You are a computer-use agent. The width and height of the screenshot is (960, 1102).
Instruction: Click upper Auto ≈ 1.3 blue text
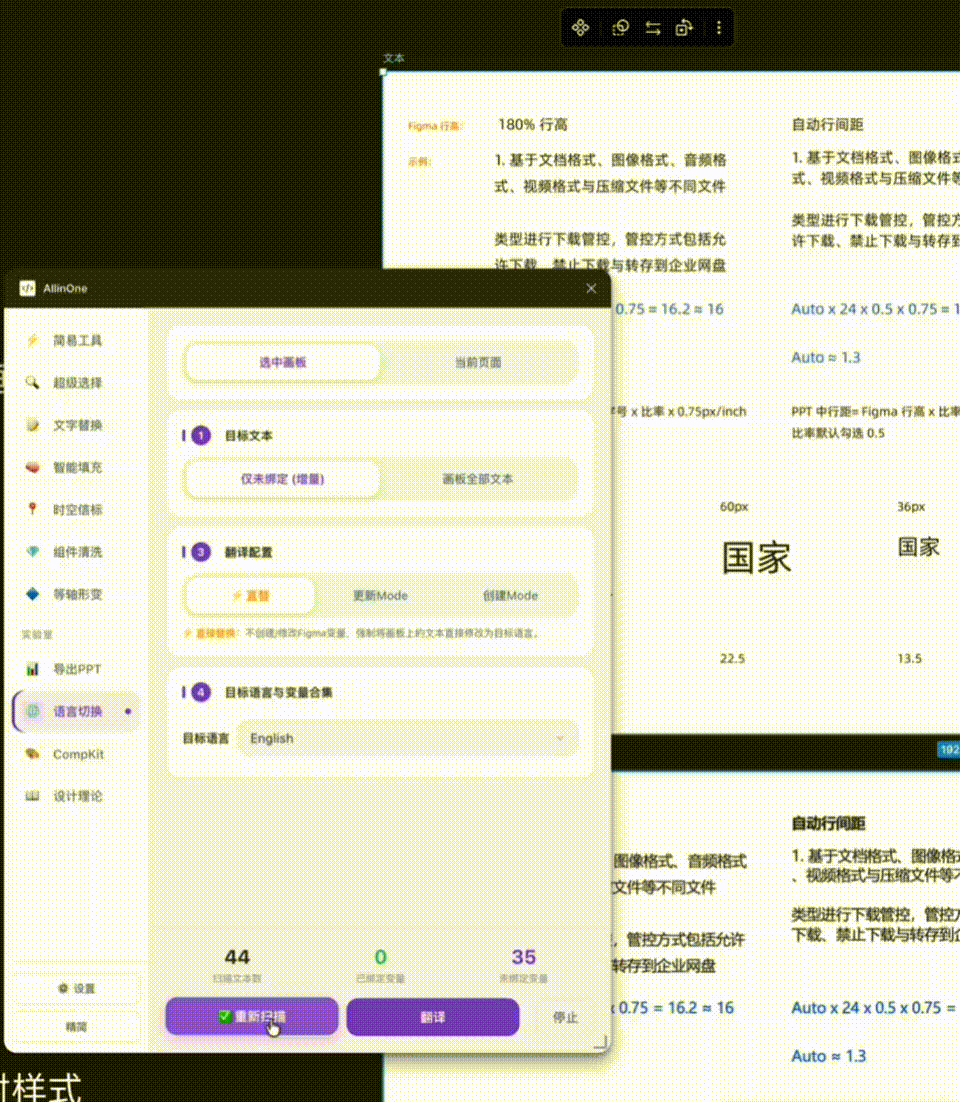click(825, 357)
